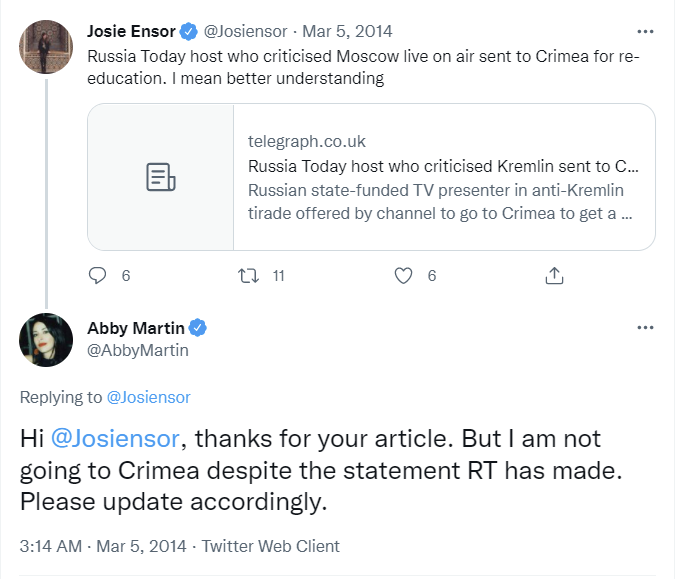Open Josie Ensor's profile avatar
This screenshot has width=695, height=579.
46,46
